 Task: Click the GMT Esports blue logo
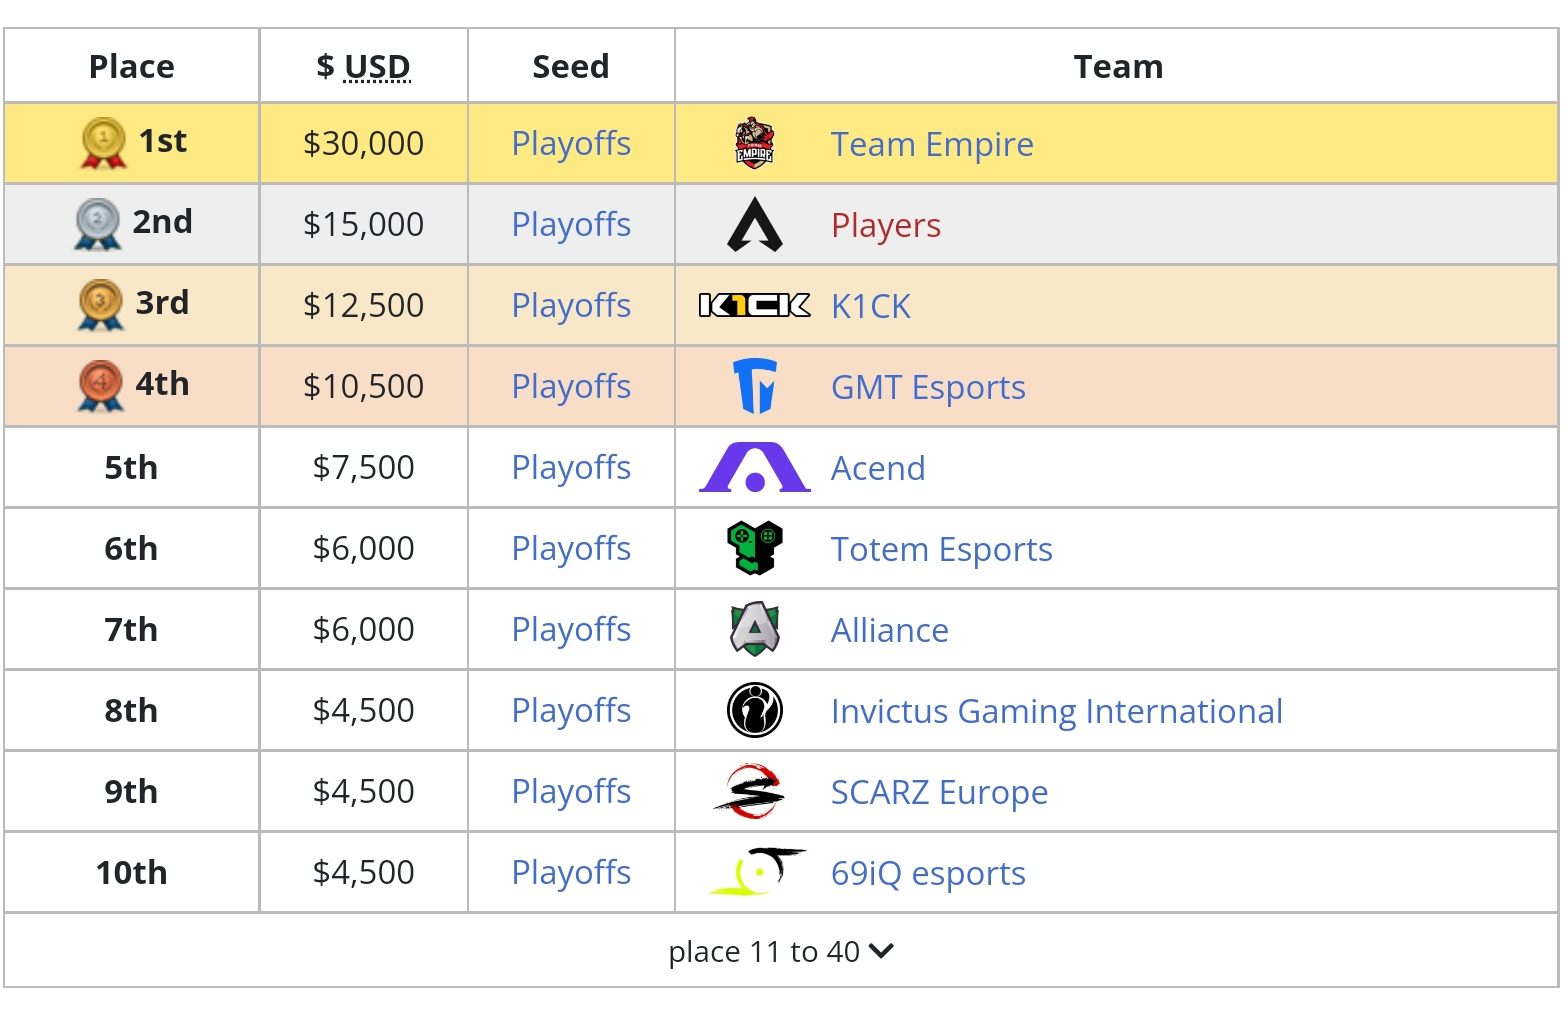[x=754, y=386]
